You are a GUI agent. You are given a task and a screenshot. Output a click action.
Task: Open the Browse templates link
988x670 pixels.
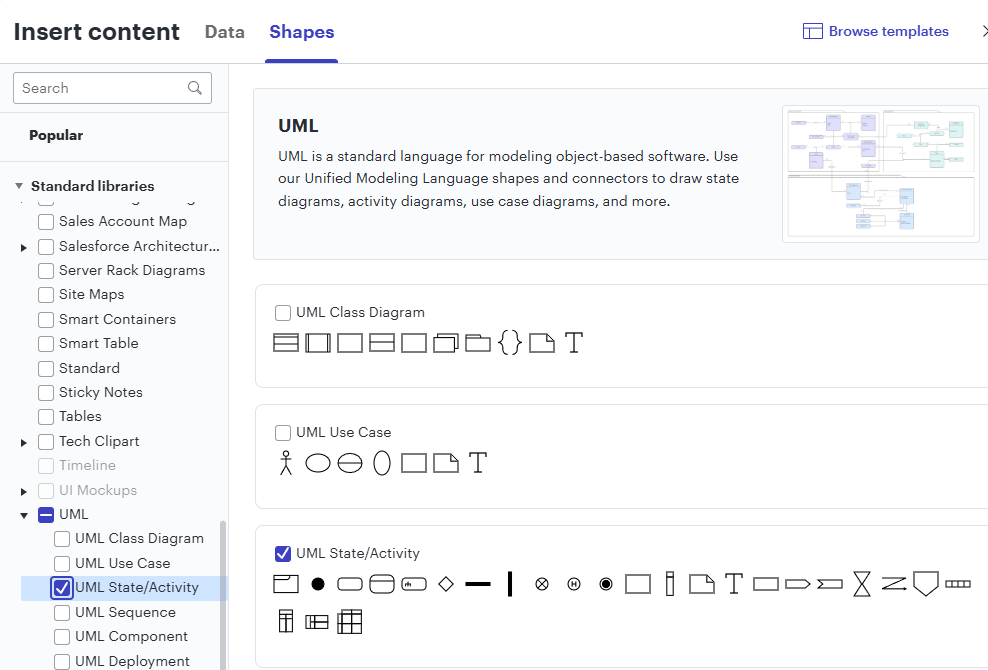(888, 31)
